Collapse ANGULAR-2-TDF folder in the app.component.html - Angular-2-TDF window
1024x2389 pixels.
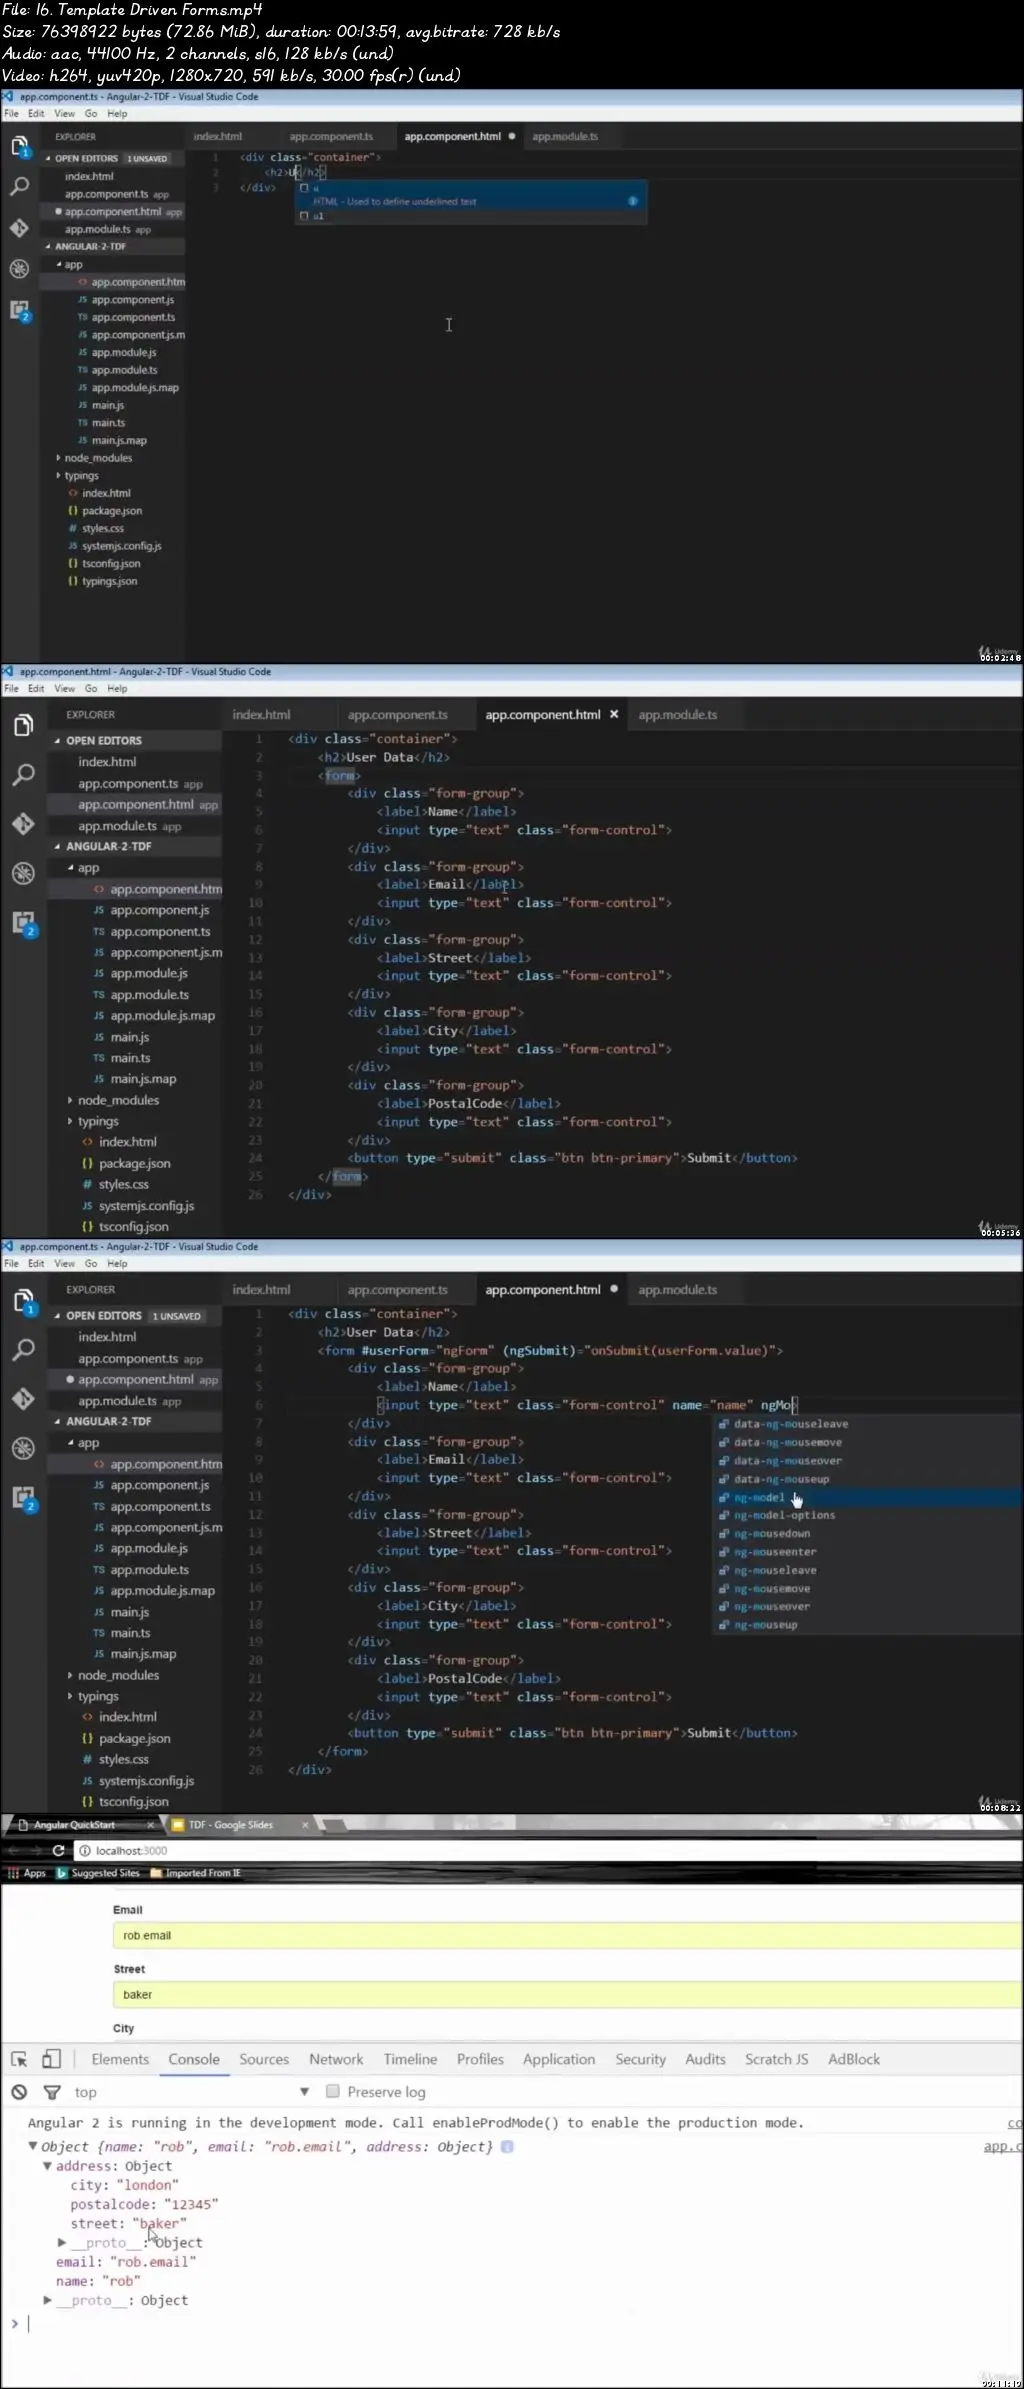57,846
